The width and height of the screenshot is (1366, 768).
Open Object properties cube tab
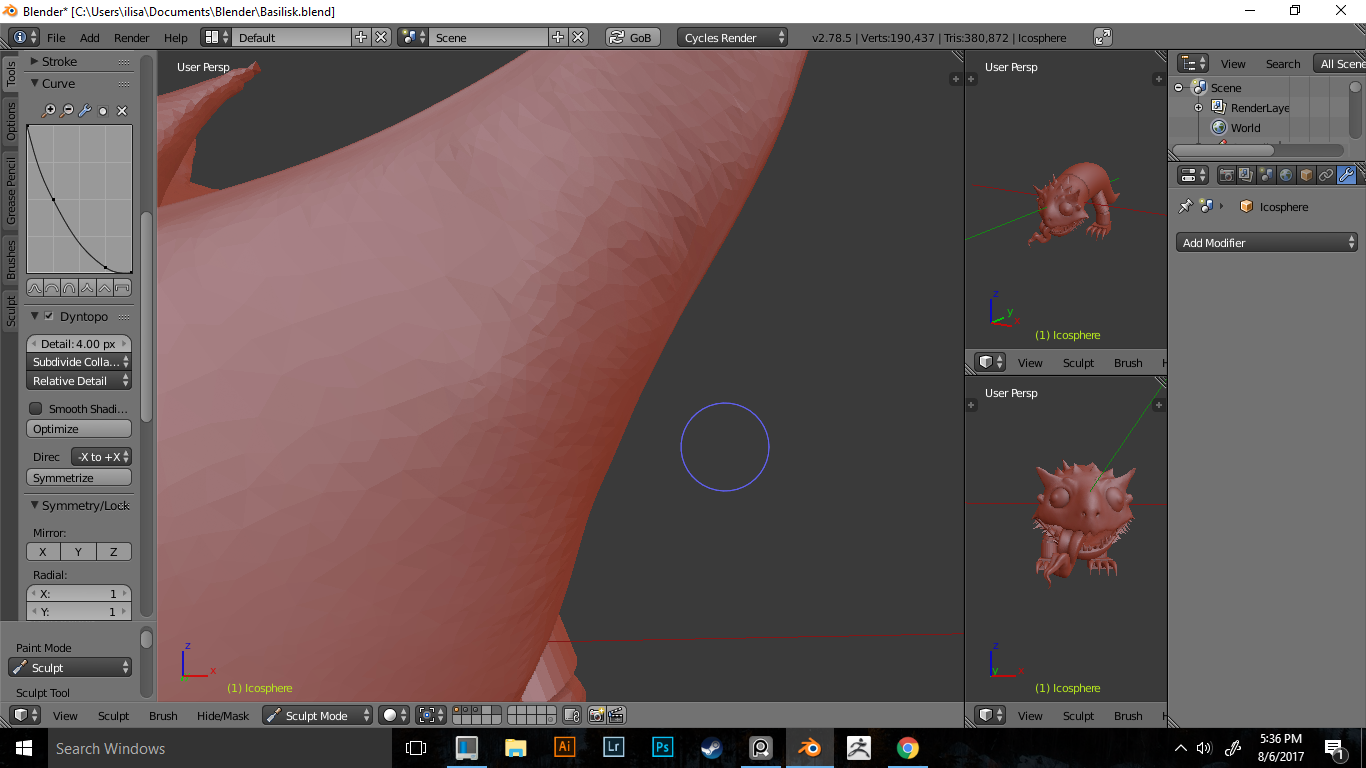pyautogui.click(x=1306, y=175)
